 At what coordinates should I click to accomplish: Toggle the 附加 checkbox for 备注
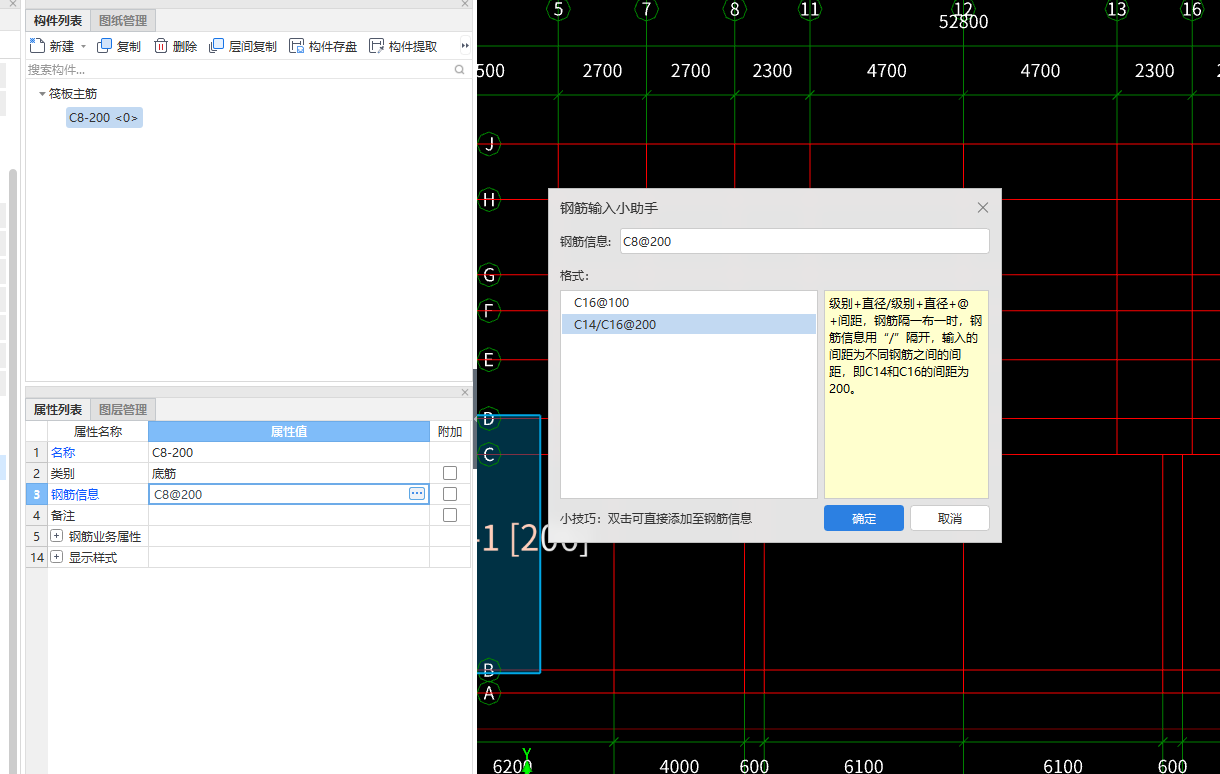tap(450, 515)
